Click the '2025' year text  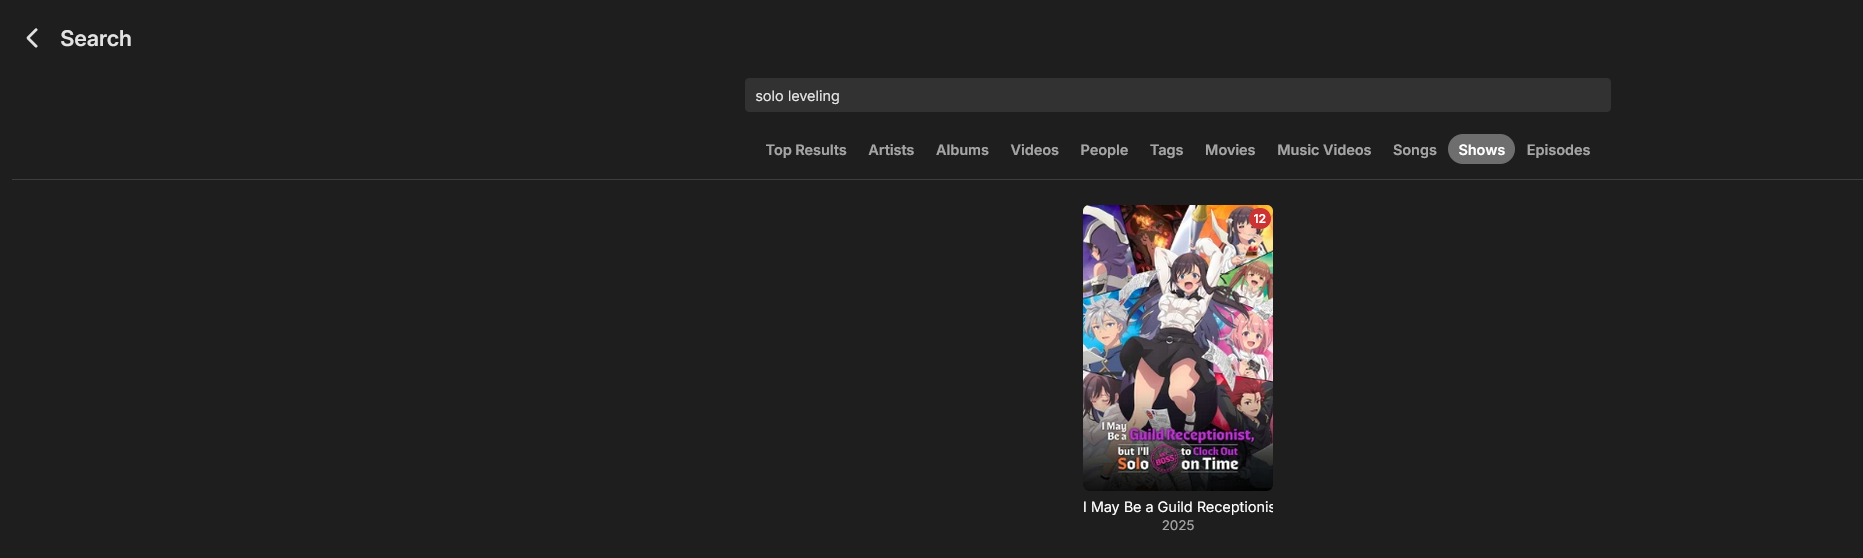tap(1178, 525)
